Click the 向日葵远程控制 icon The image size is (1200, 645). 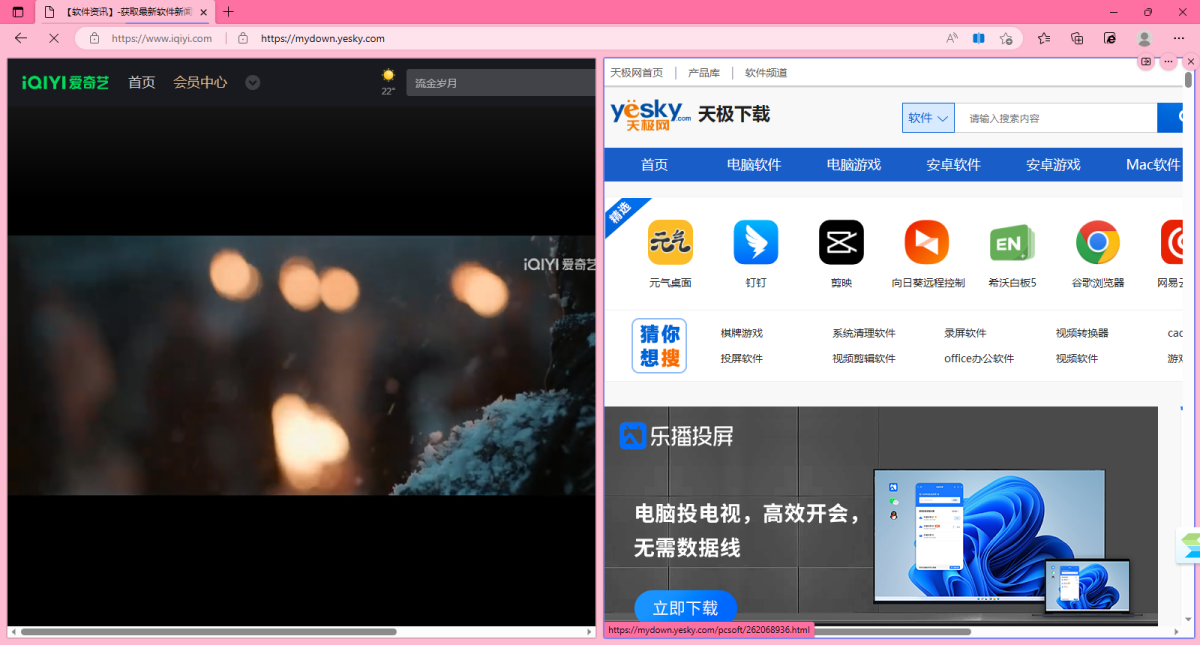tap(926, 242)
